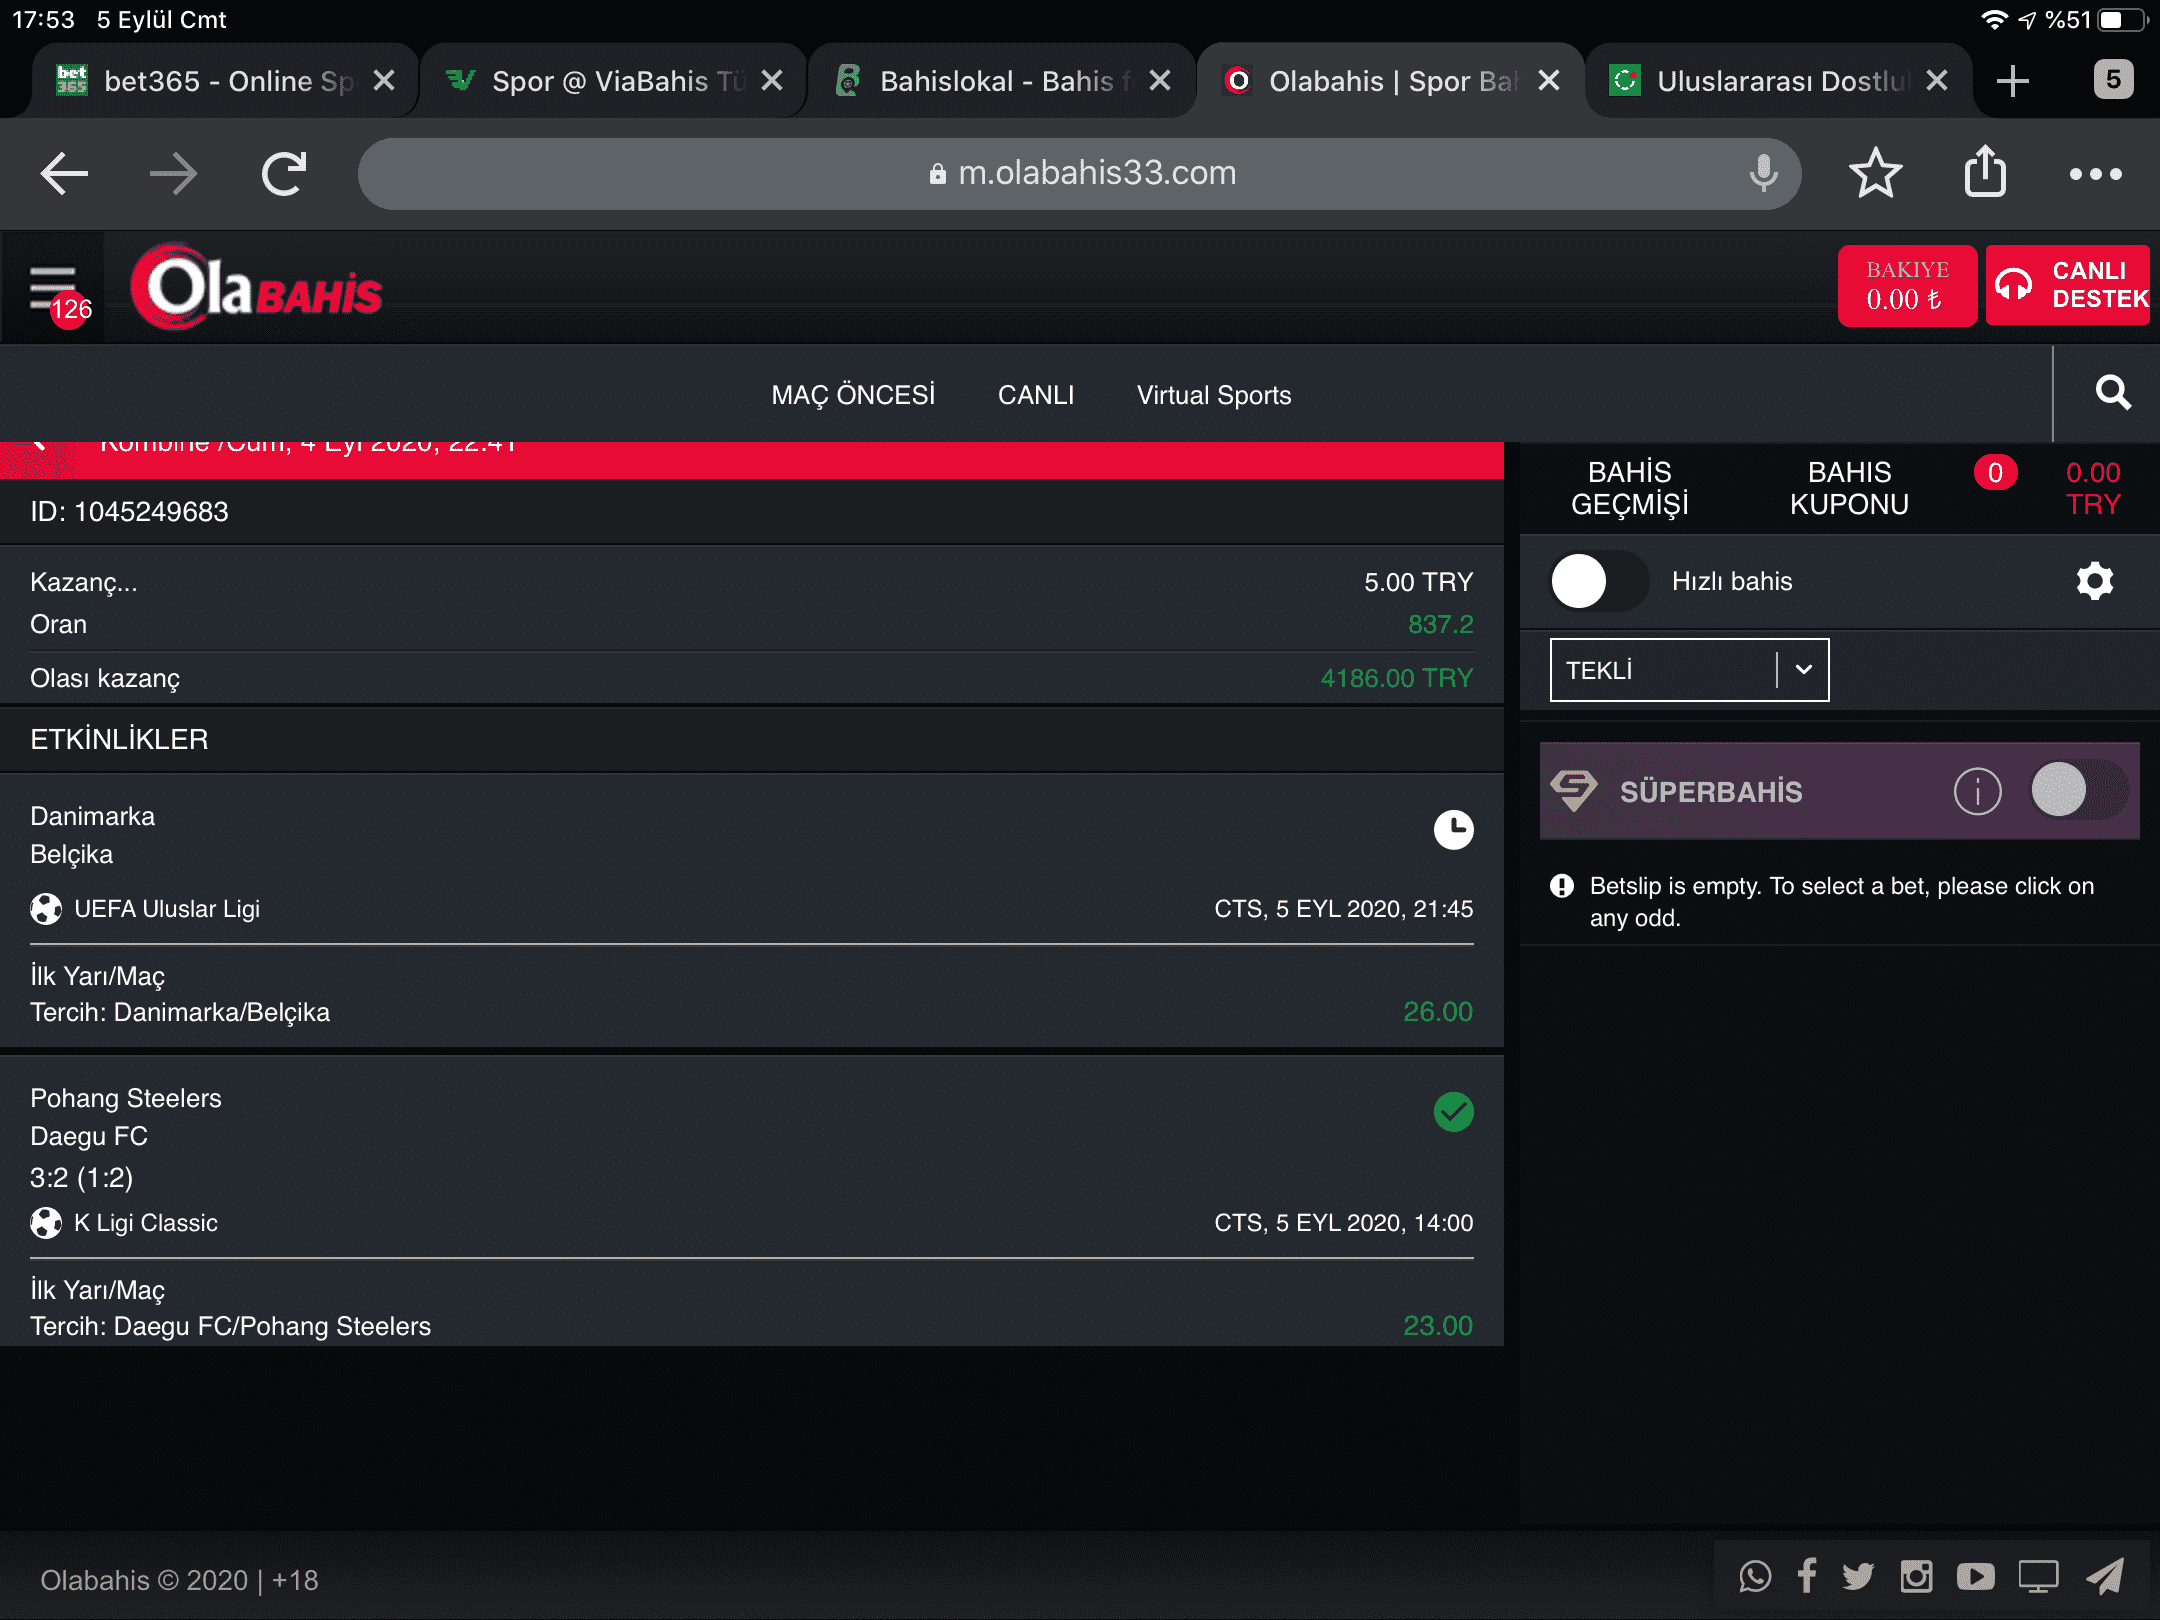Click the m.olabahis33.com address bar

(x=1079, y=174)
